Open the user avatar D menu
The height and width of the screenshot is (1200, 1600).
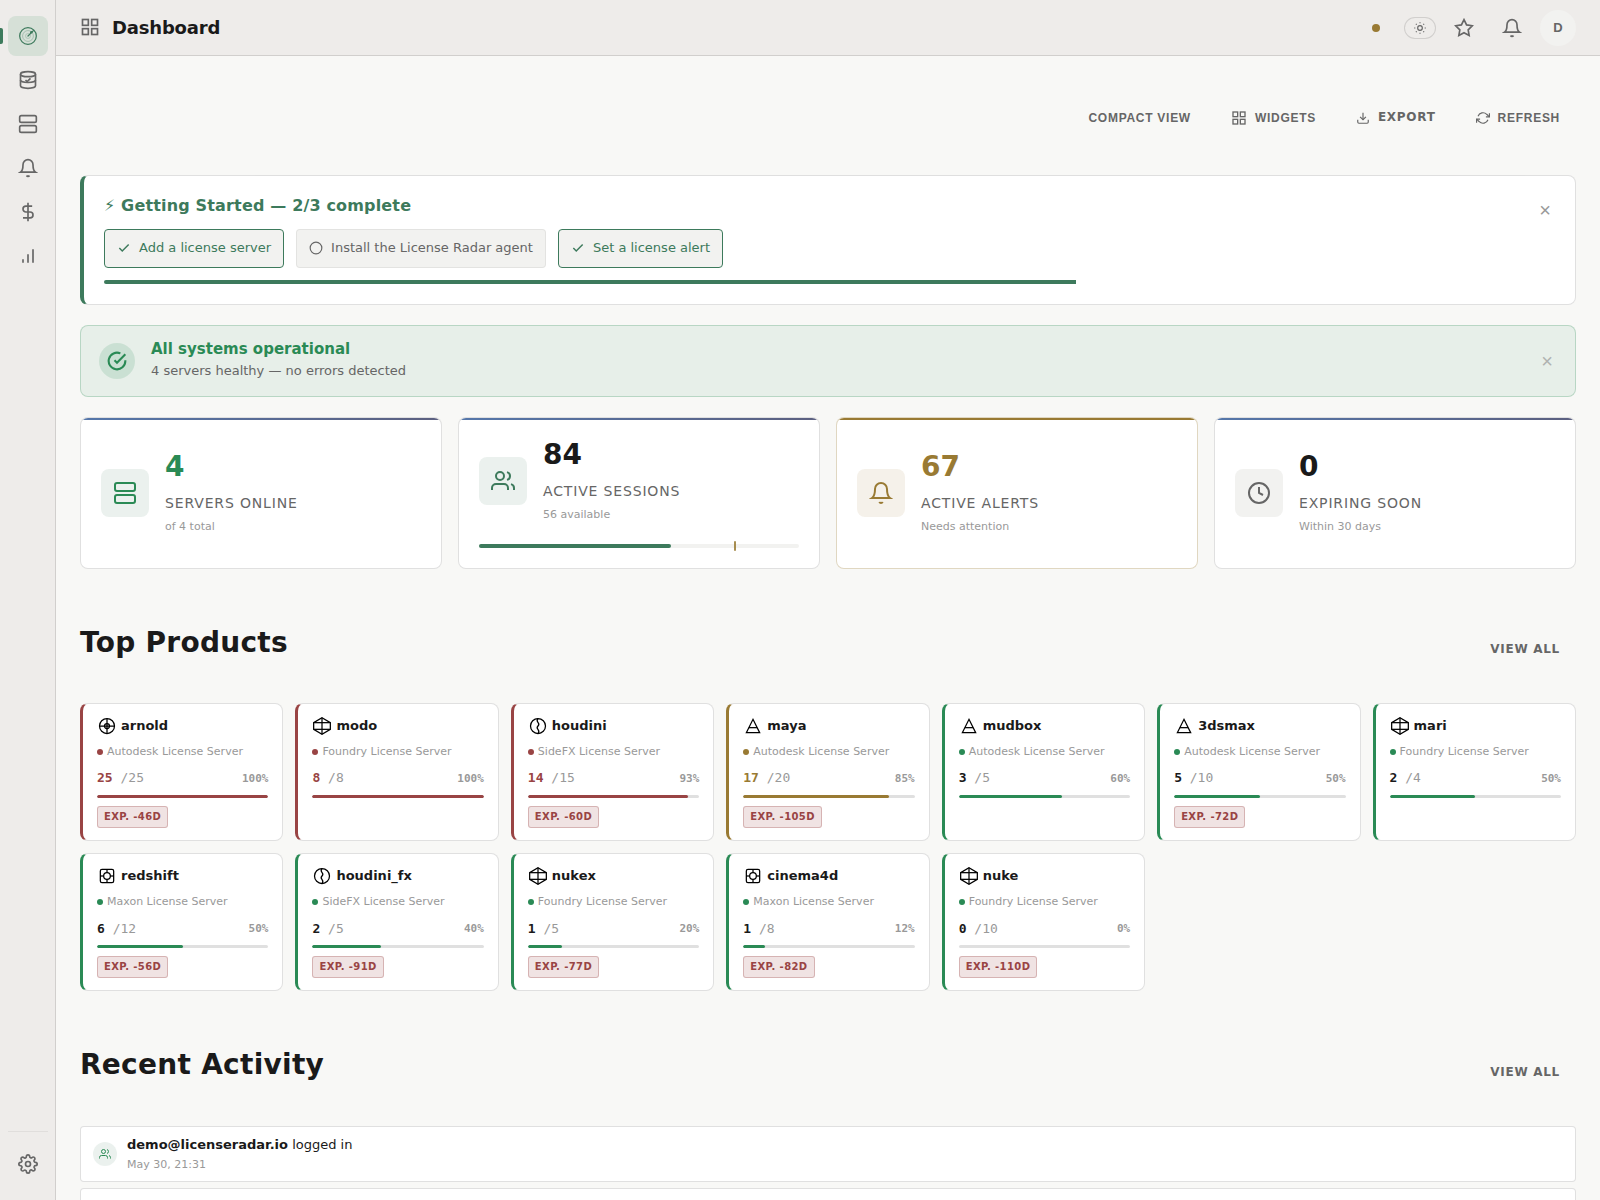click(x=1558, y=28)
